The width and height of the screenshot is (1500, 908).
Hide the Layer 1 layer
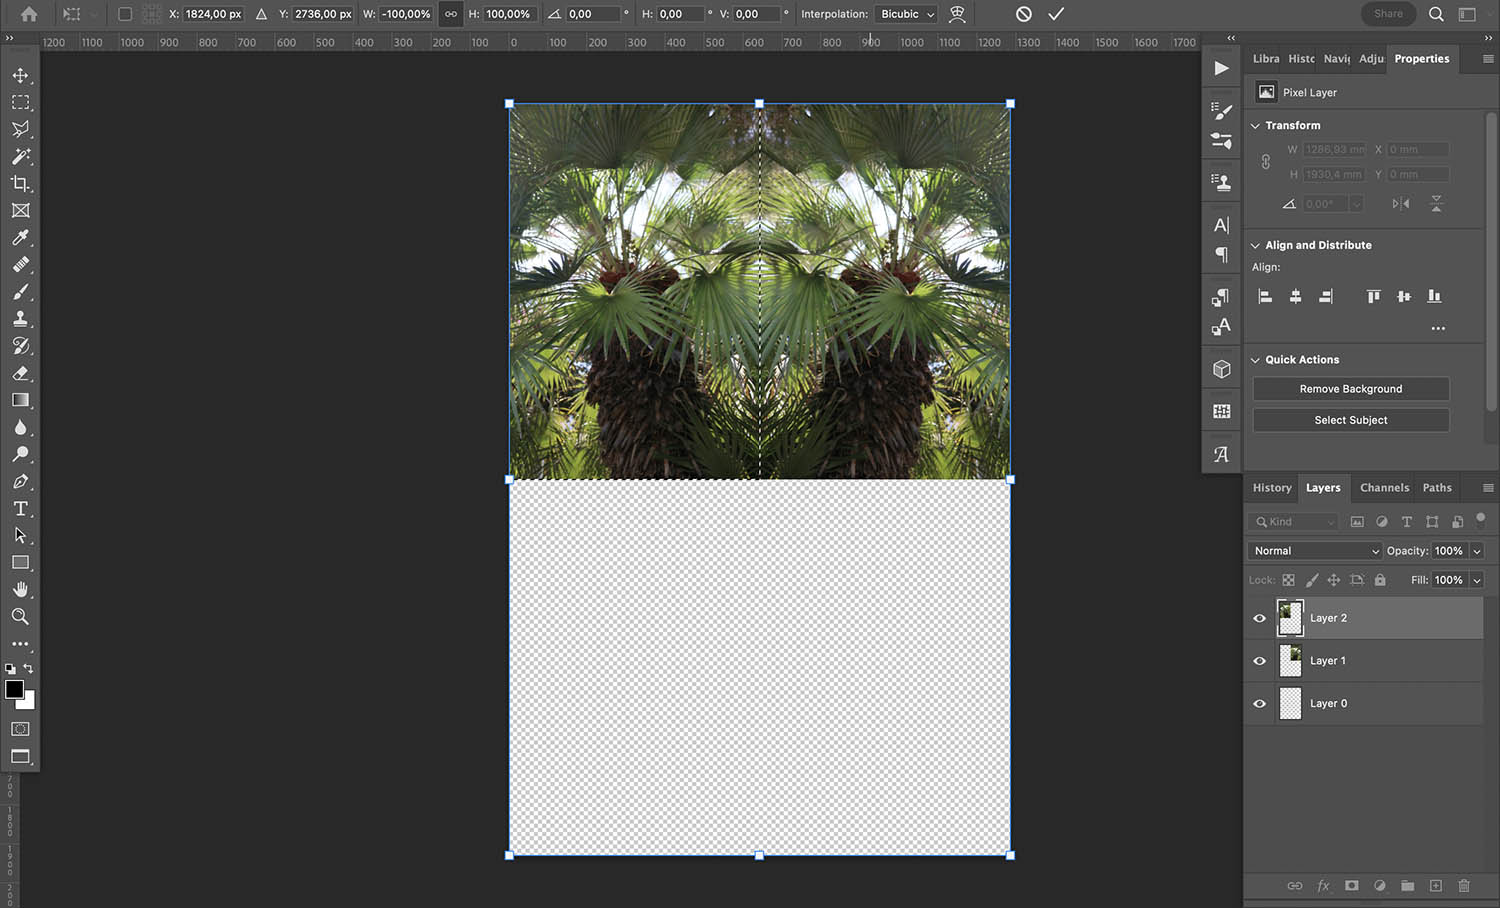click(x=1259, y=660)
